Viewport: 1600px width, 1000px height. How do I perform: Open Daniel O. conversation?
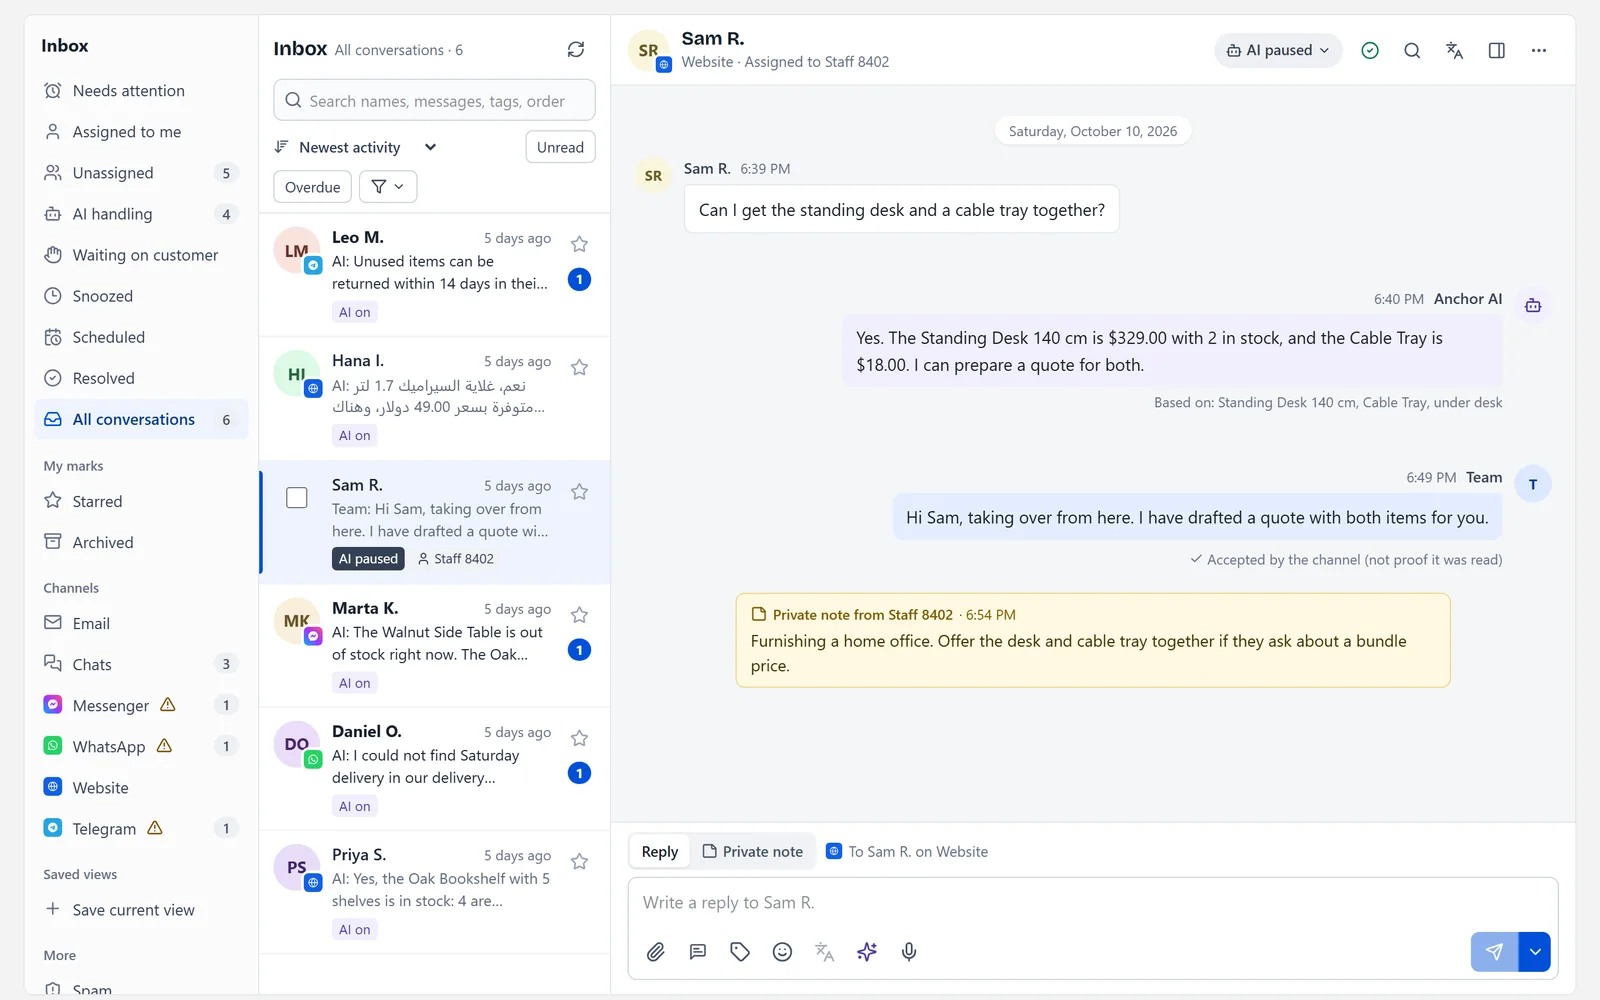click(x=435, y=769)
